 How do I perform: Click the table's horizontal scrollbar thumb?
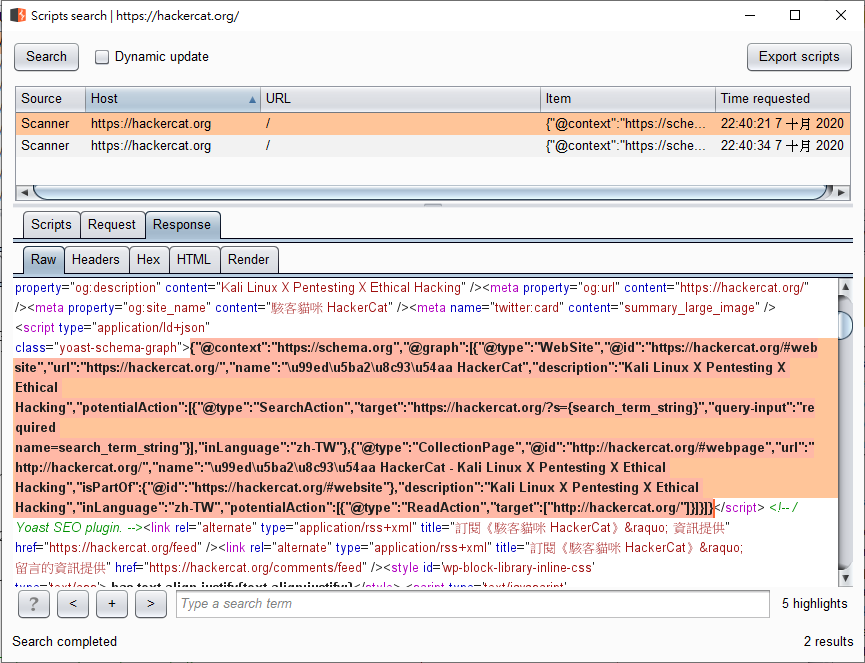[432, 193]
